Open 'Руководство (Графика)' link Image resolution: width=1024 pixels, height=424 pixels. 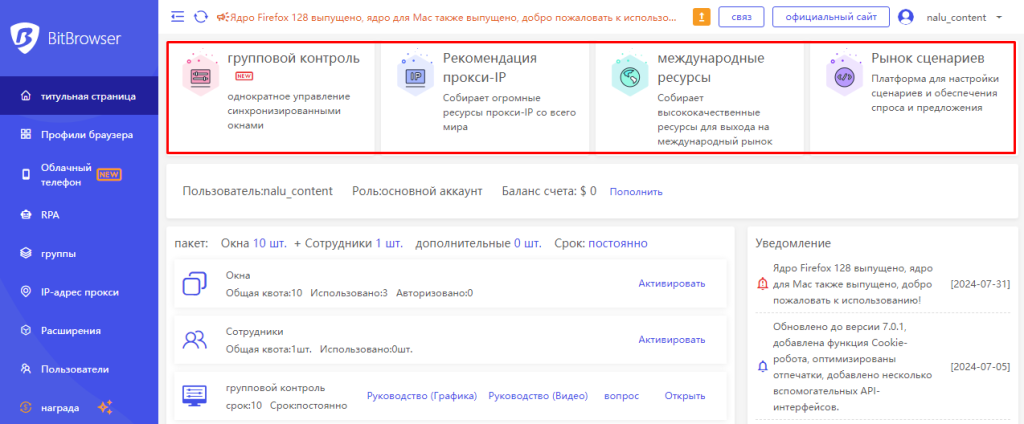(x=422, y=396)
